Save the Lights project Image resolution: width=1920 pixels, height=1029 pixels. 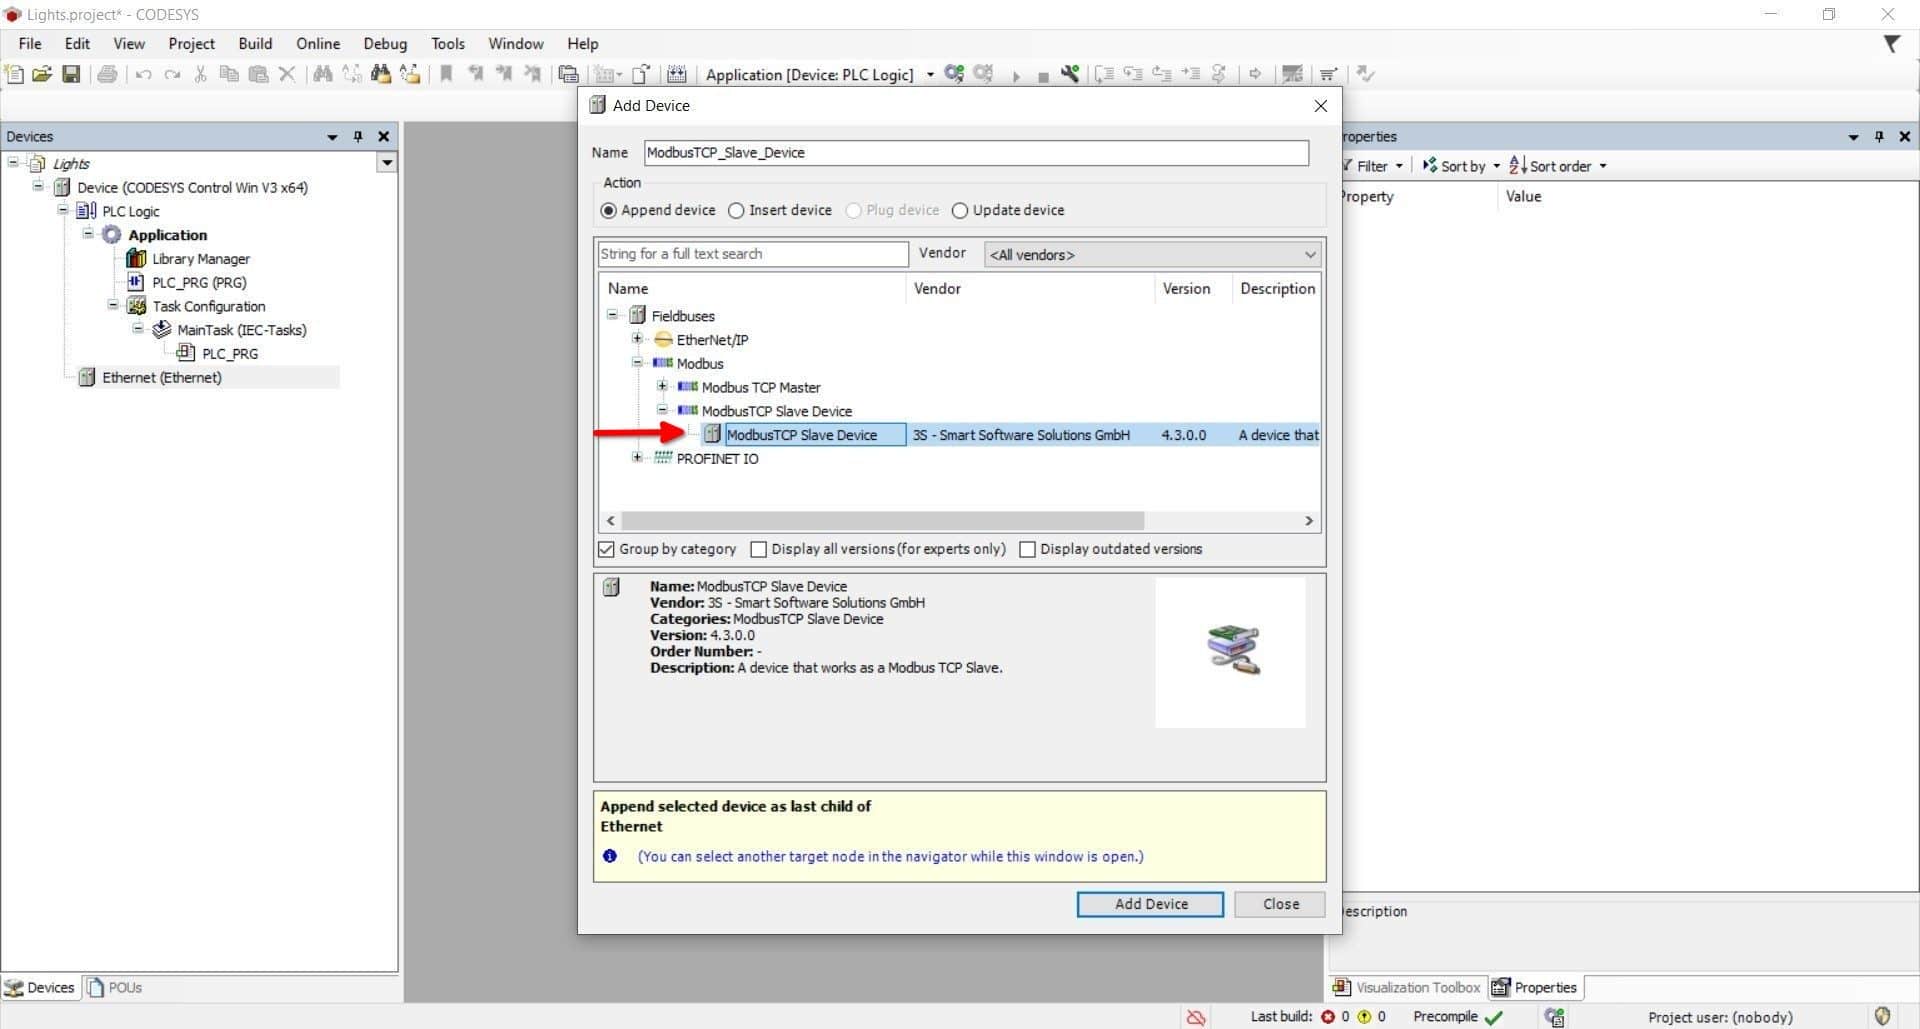[x=71, y=74]
